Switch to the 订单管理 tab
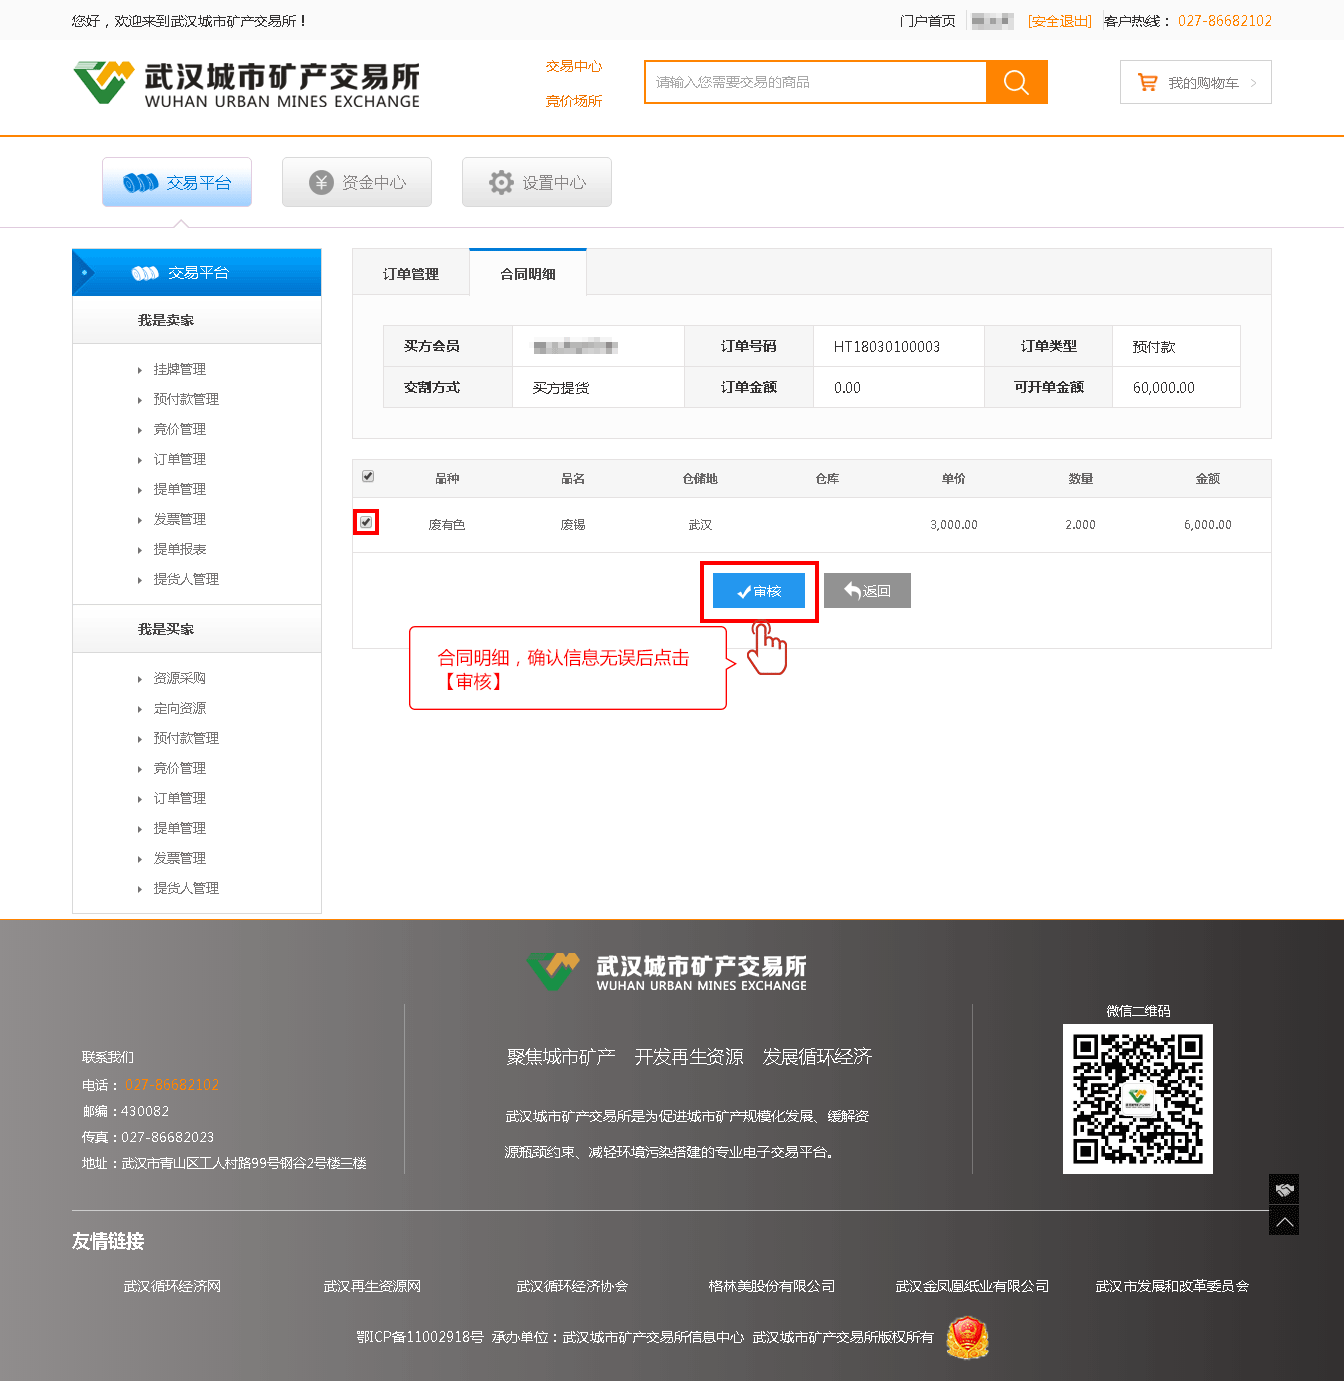1344x1381 pixels. pos(411,273)
